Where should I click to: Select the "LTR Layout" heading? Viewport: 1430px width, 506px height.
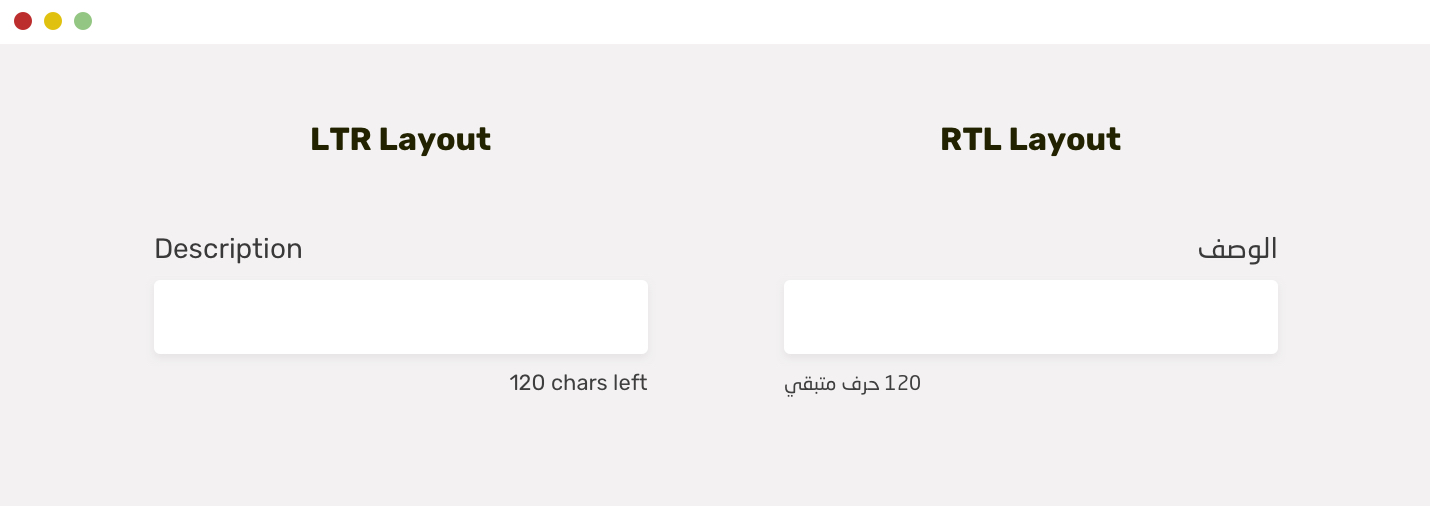[x=400, y=139]
